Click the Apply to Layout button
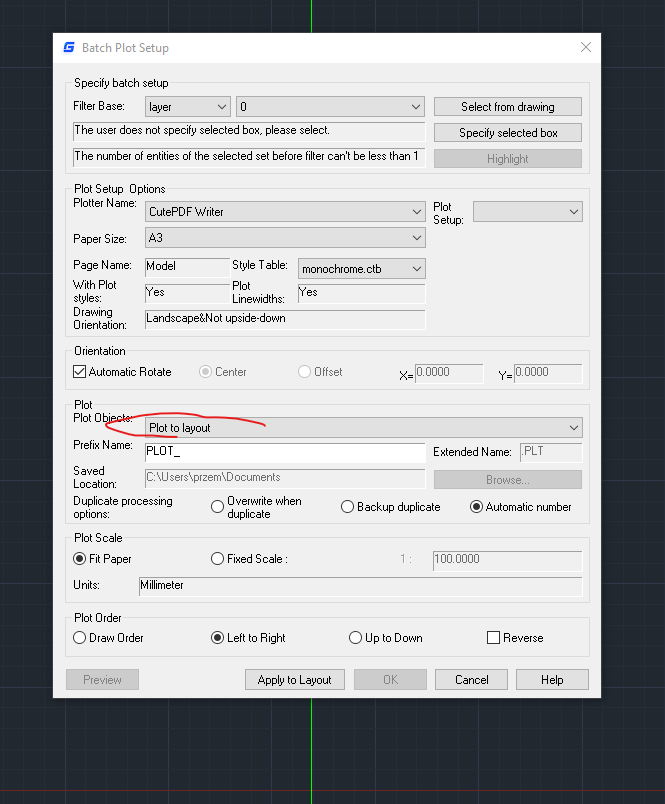The width and height of the screenshot is (665, 804). tap(294, 680)
